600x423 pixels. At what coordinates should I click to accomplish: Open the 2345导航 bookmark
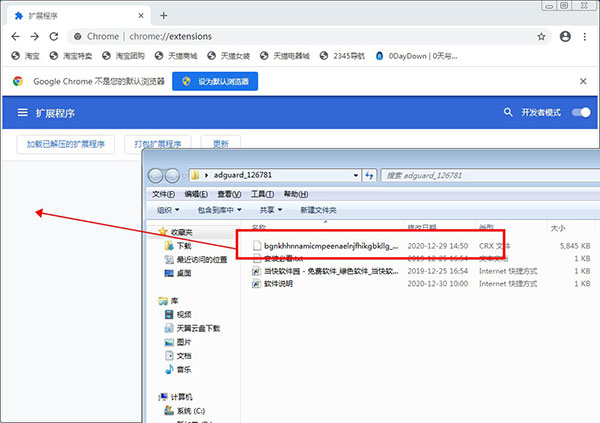342,56
